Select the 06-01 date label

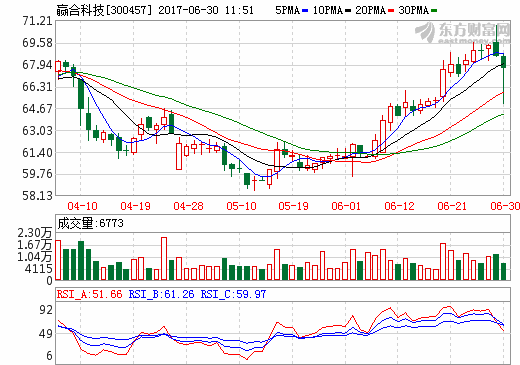pyautogui.click(x=346, y=206)
